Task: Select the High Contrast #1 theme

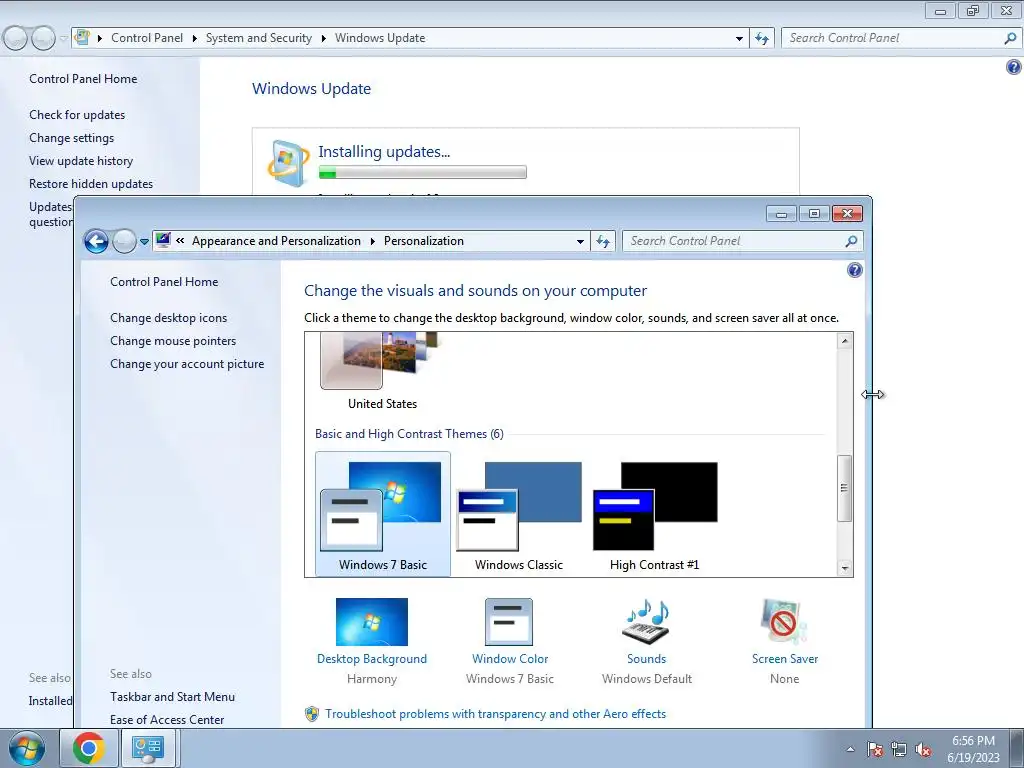Action: click(654, 514)
